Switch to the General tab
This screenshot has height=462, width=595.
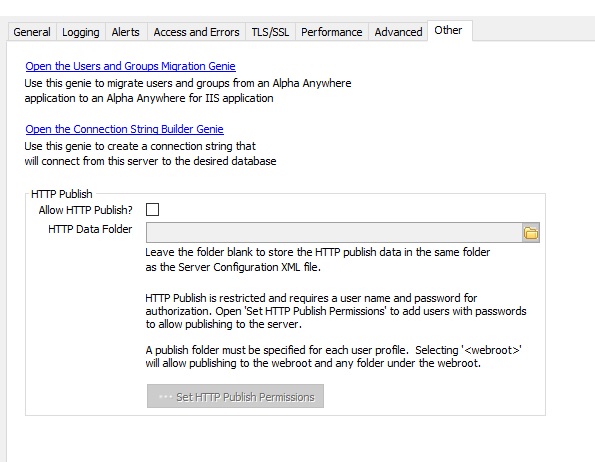(32, 32)
